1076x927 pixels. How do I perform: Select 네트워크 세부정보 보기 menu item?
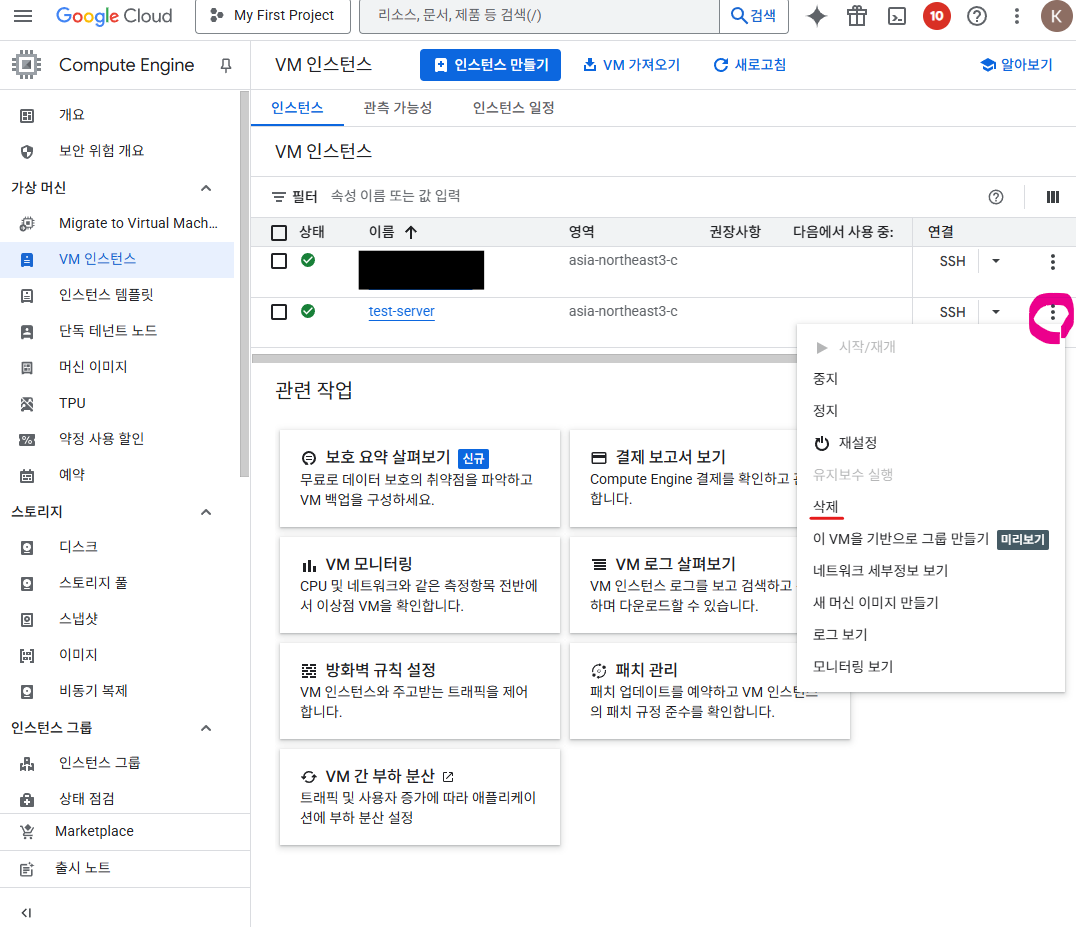tap(931, 571)
